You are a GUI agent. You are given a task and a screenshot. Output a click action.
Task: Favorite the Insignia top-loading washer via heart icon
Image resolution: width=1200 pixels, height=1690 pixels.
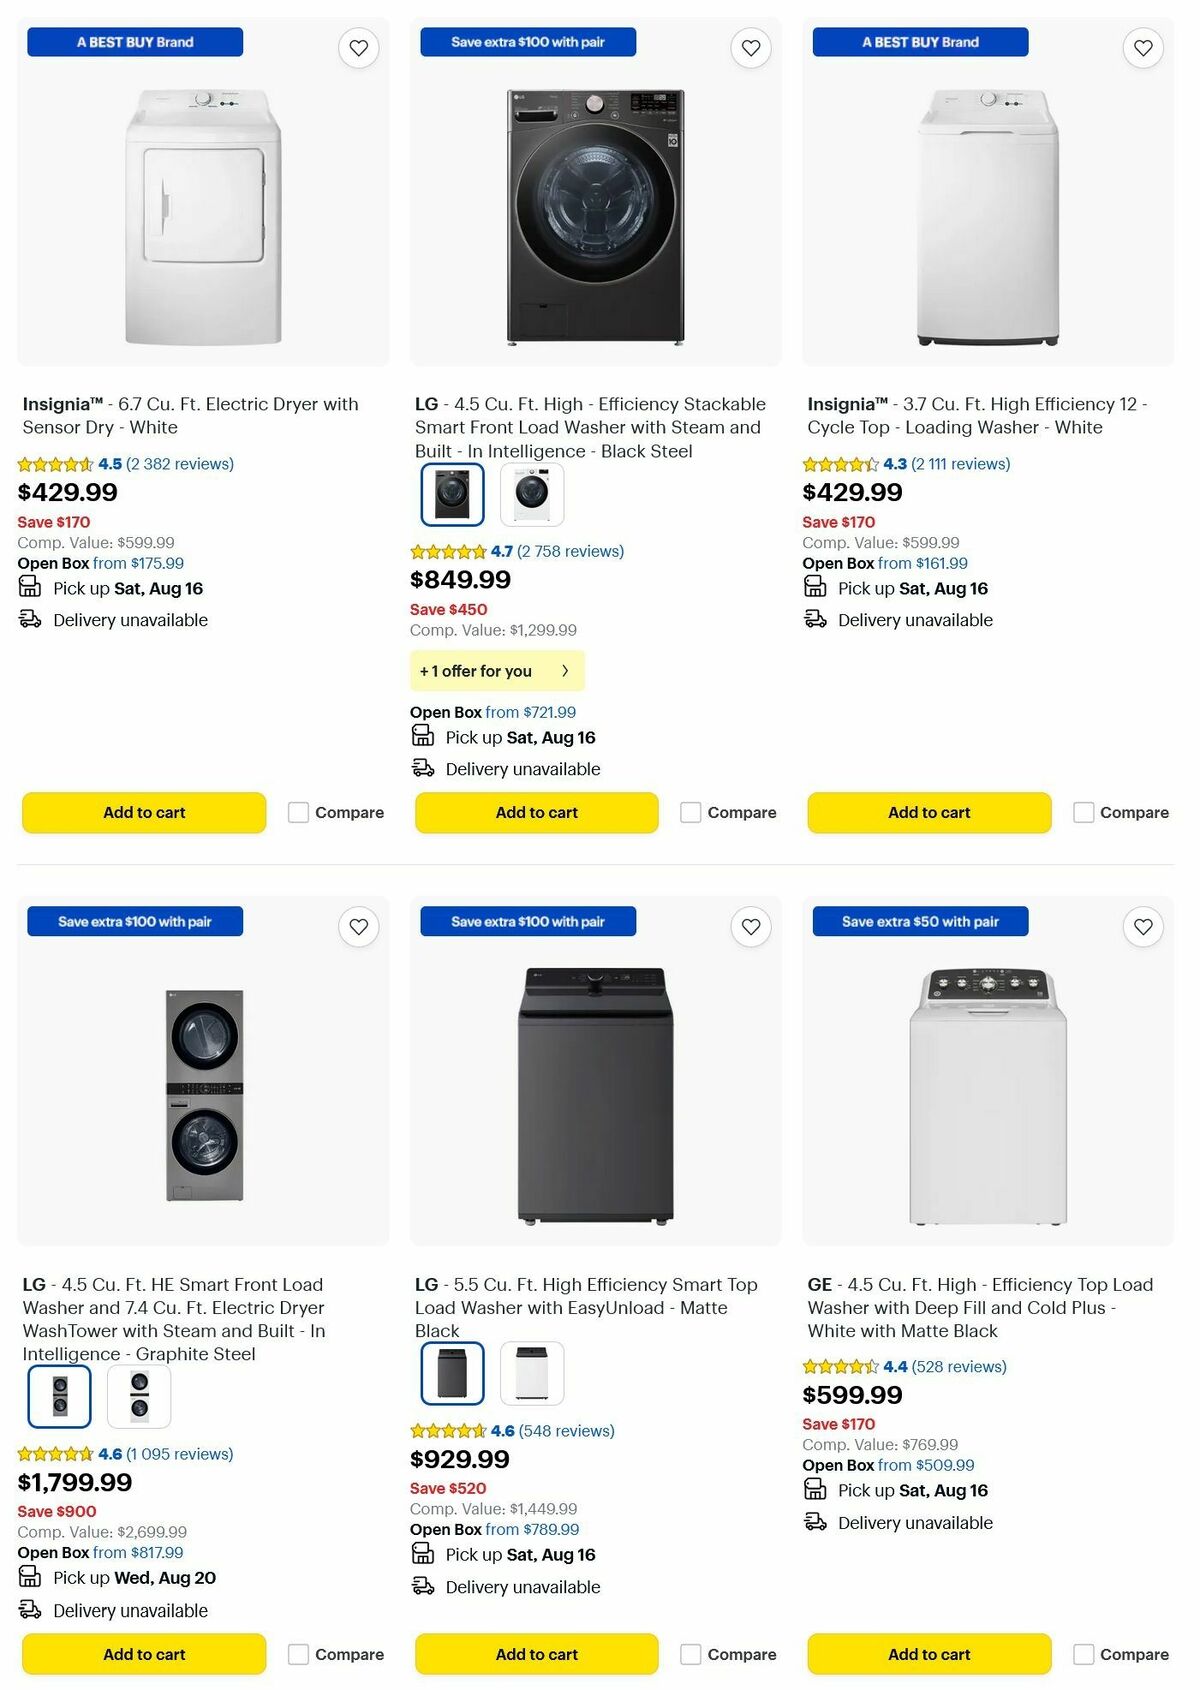pos(1143,47)
